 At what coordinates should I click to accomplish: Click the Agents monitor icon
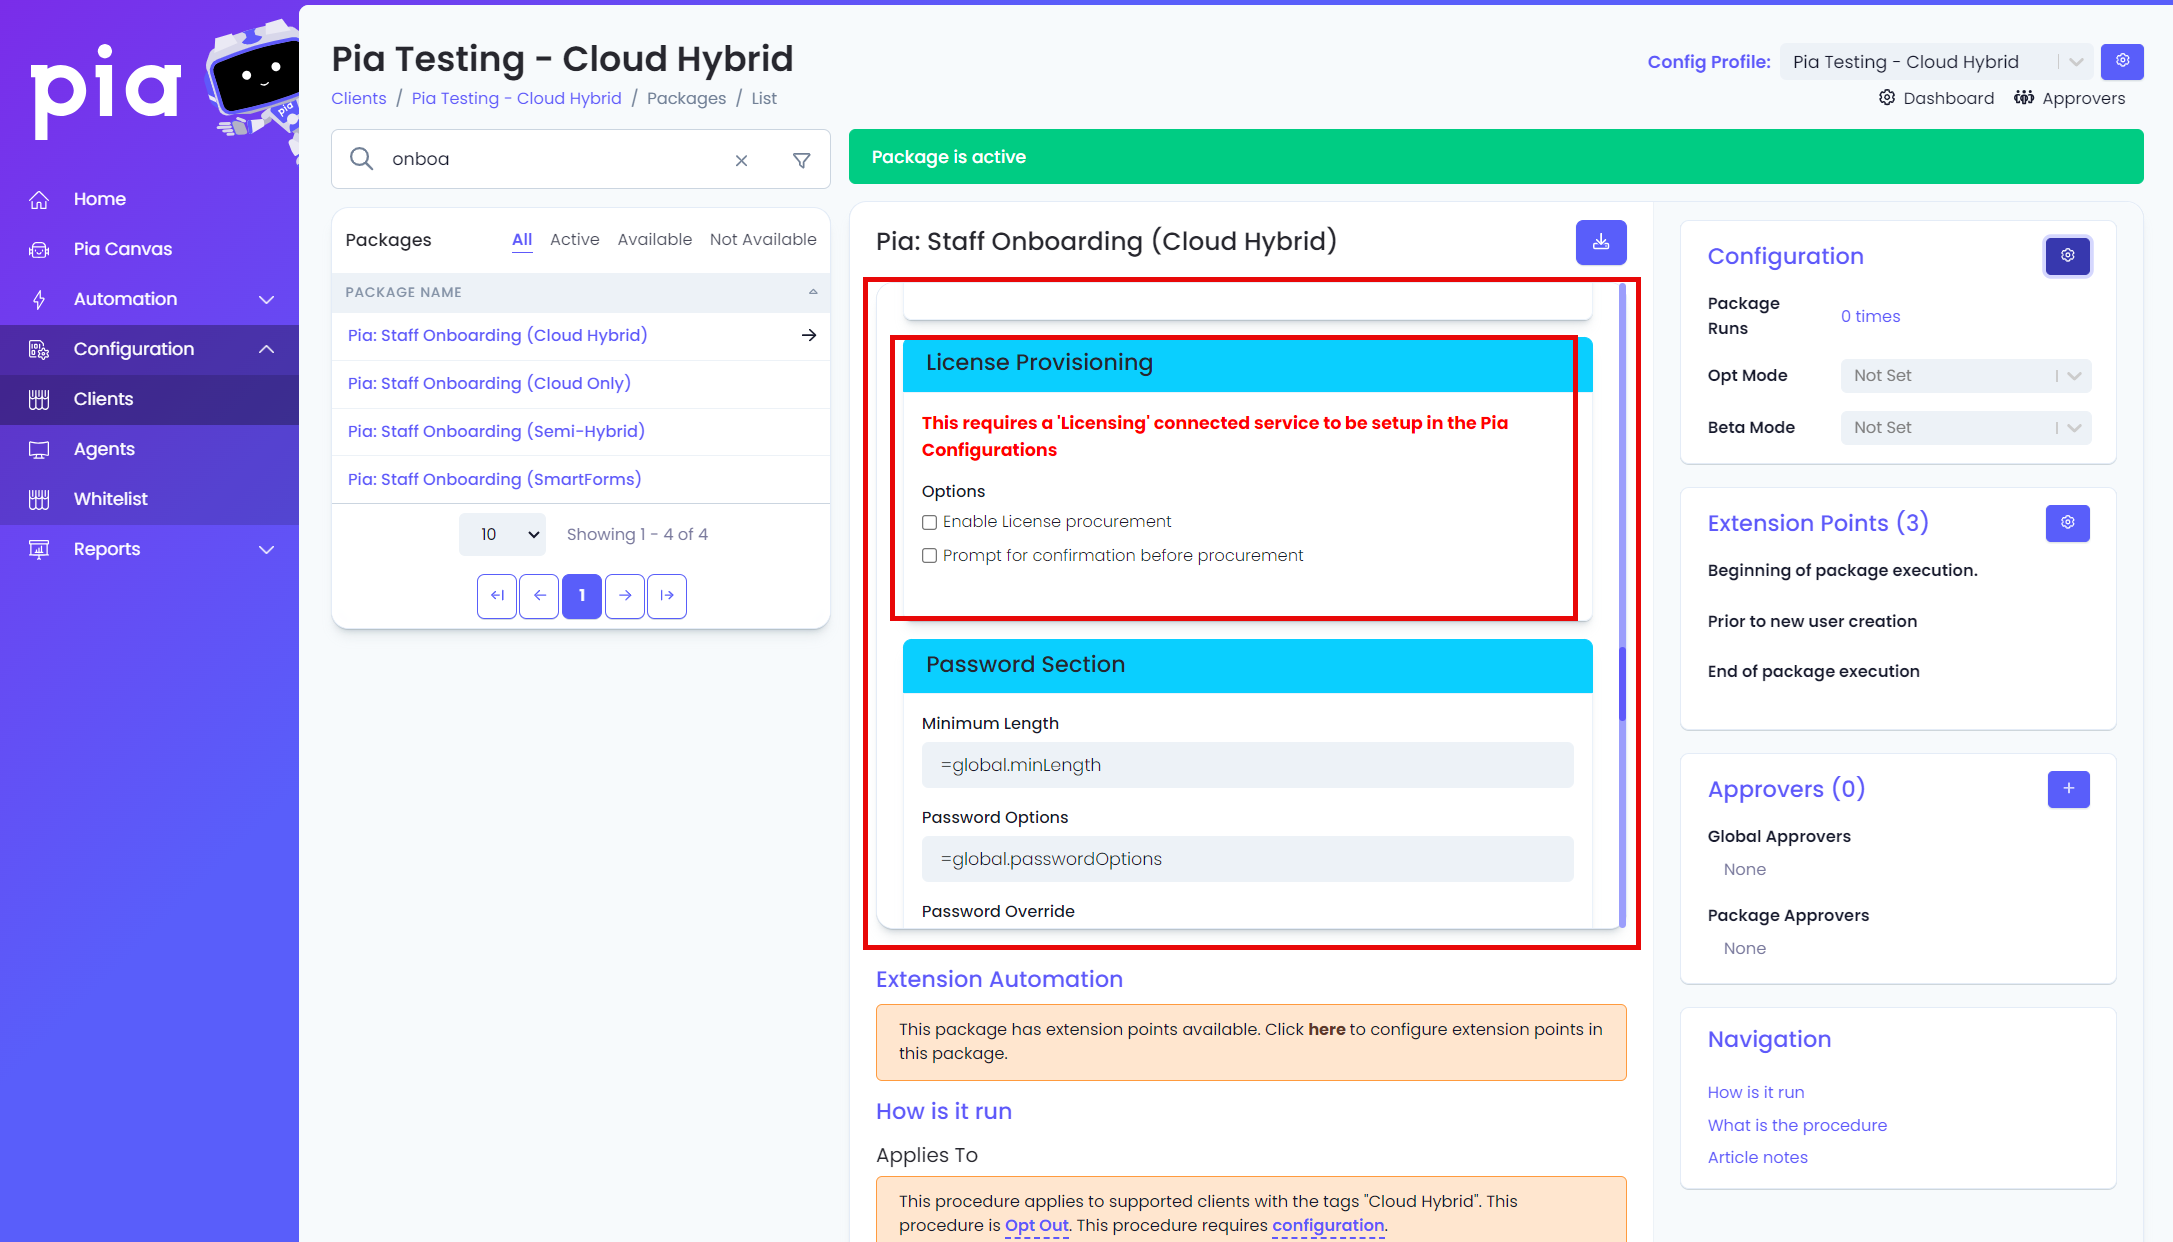tap(39, 449)
